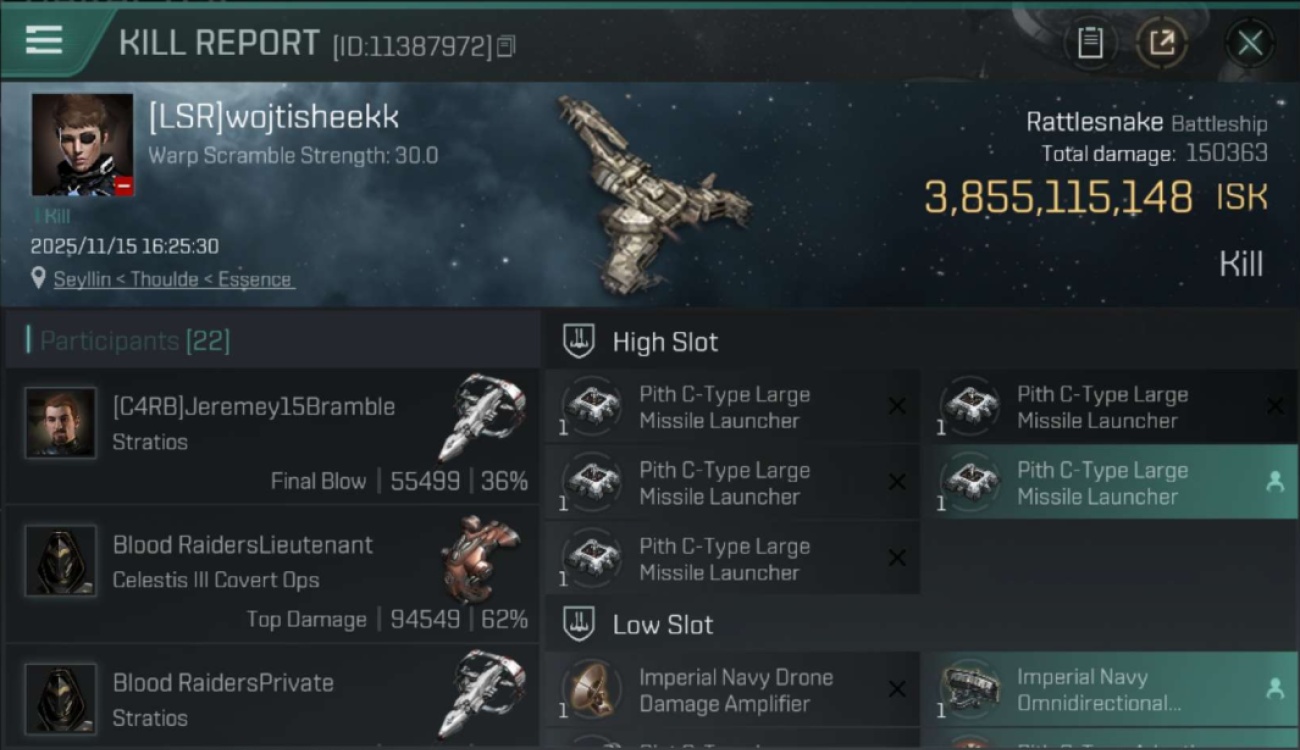Viewport: 1300px width, 750px height.
Task: Click the share kill report icon
Action: tap(1161, 43)
